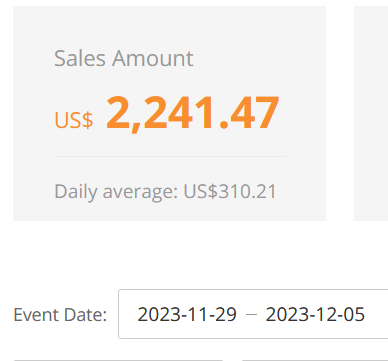Select the start date 2023-11-29
Viewport: 388px width, 361px height.
(187, 314)
